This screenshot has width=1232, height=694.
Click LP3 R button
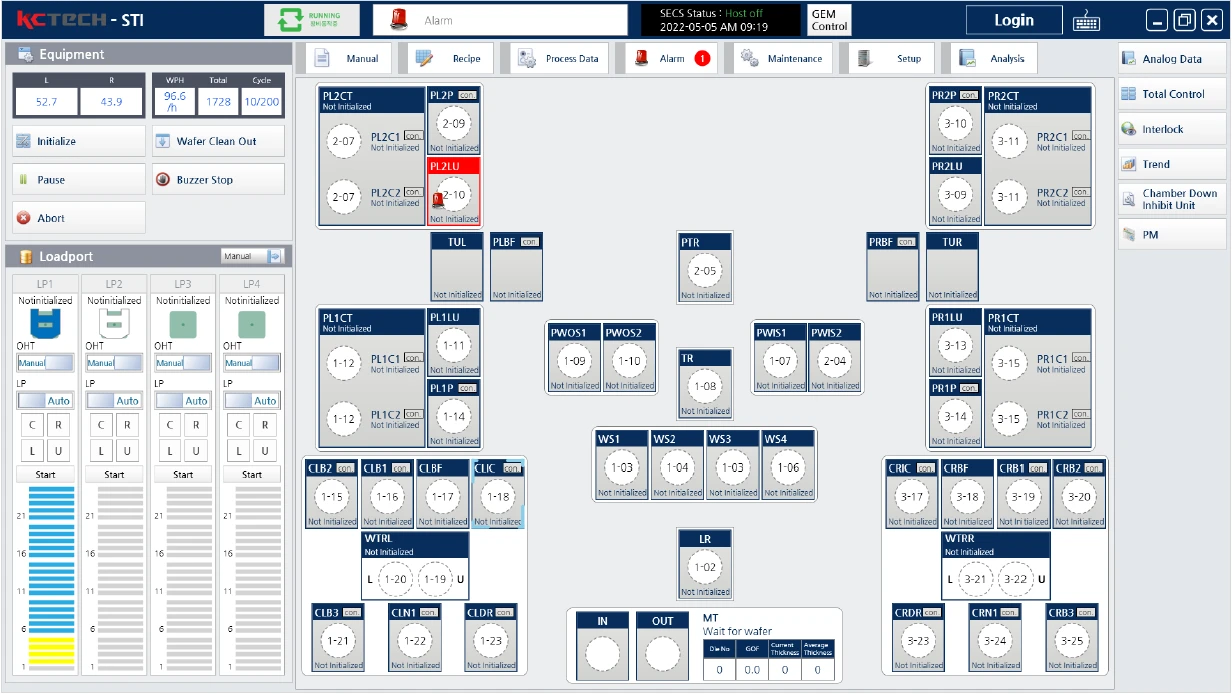197,425
